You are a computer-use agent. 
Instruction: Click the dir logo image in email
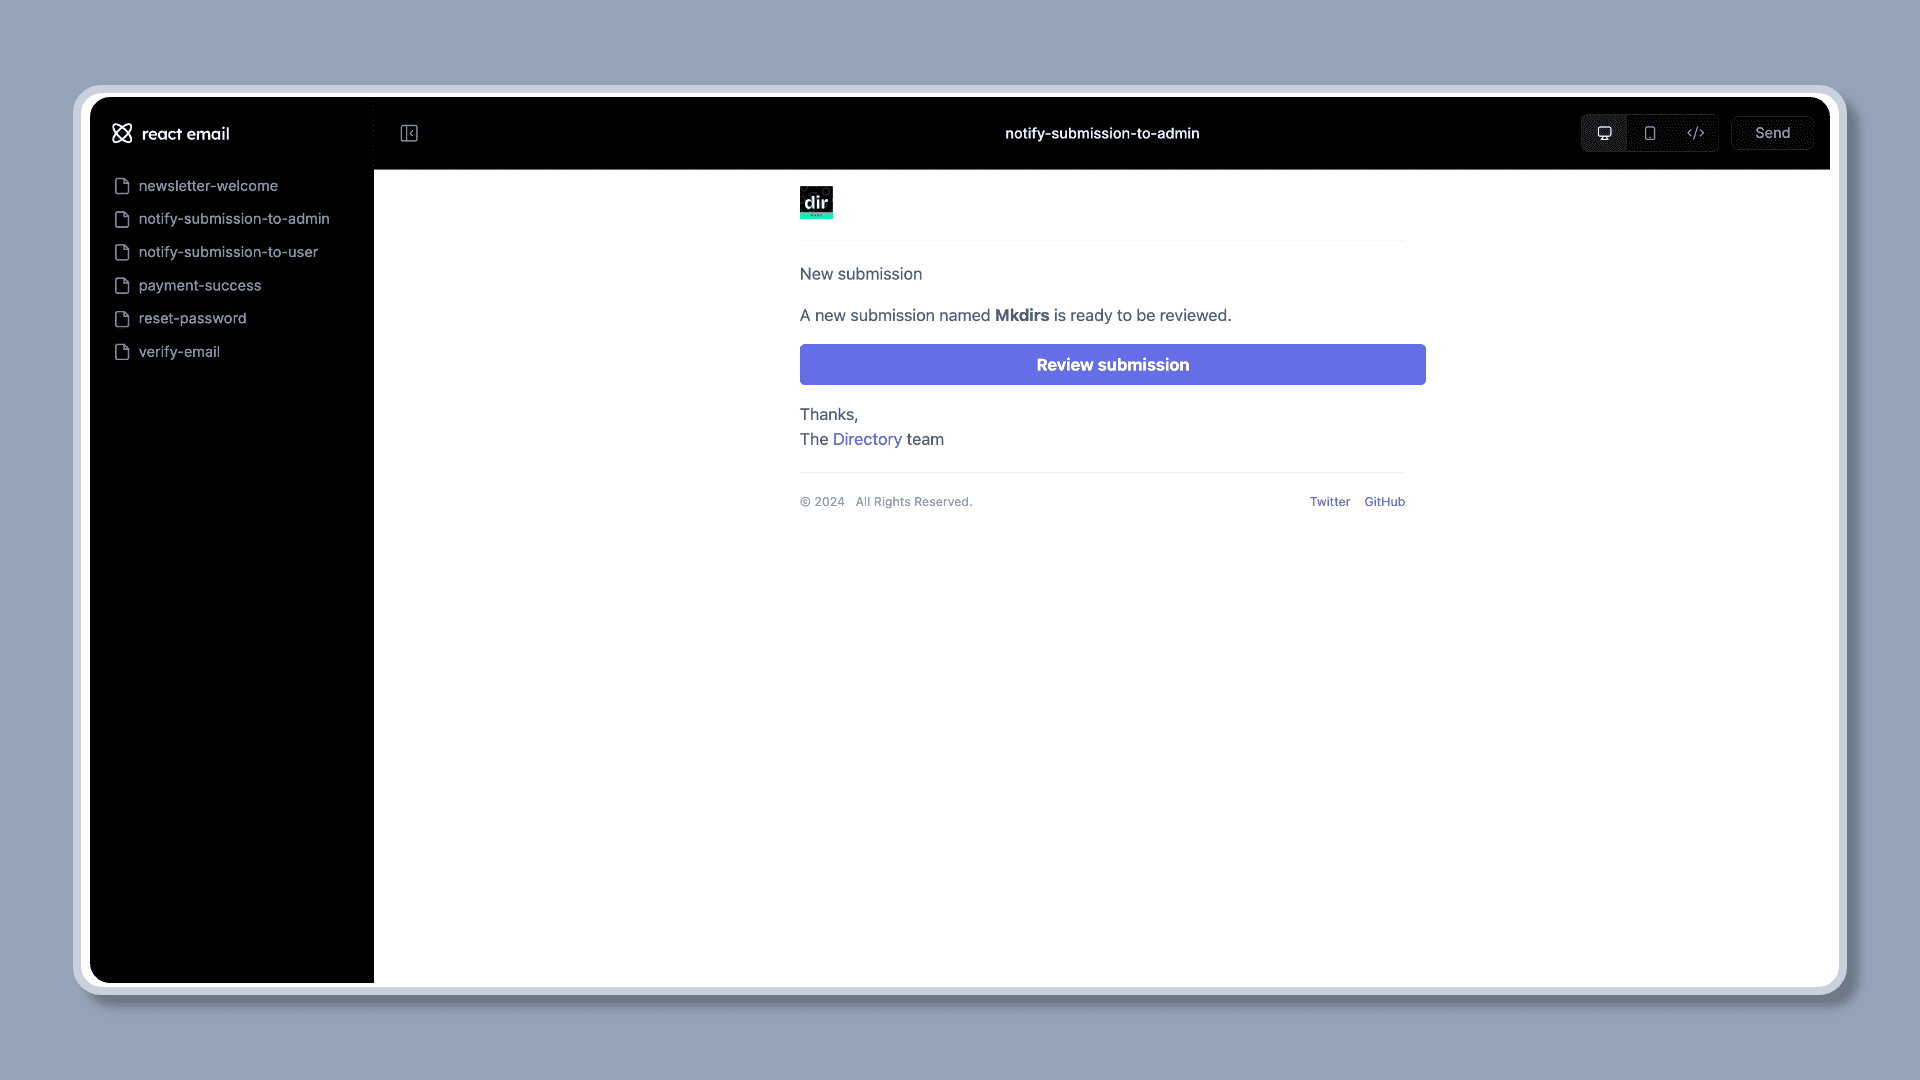tap(816, 202)
